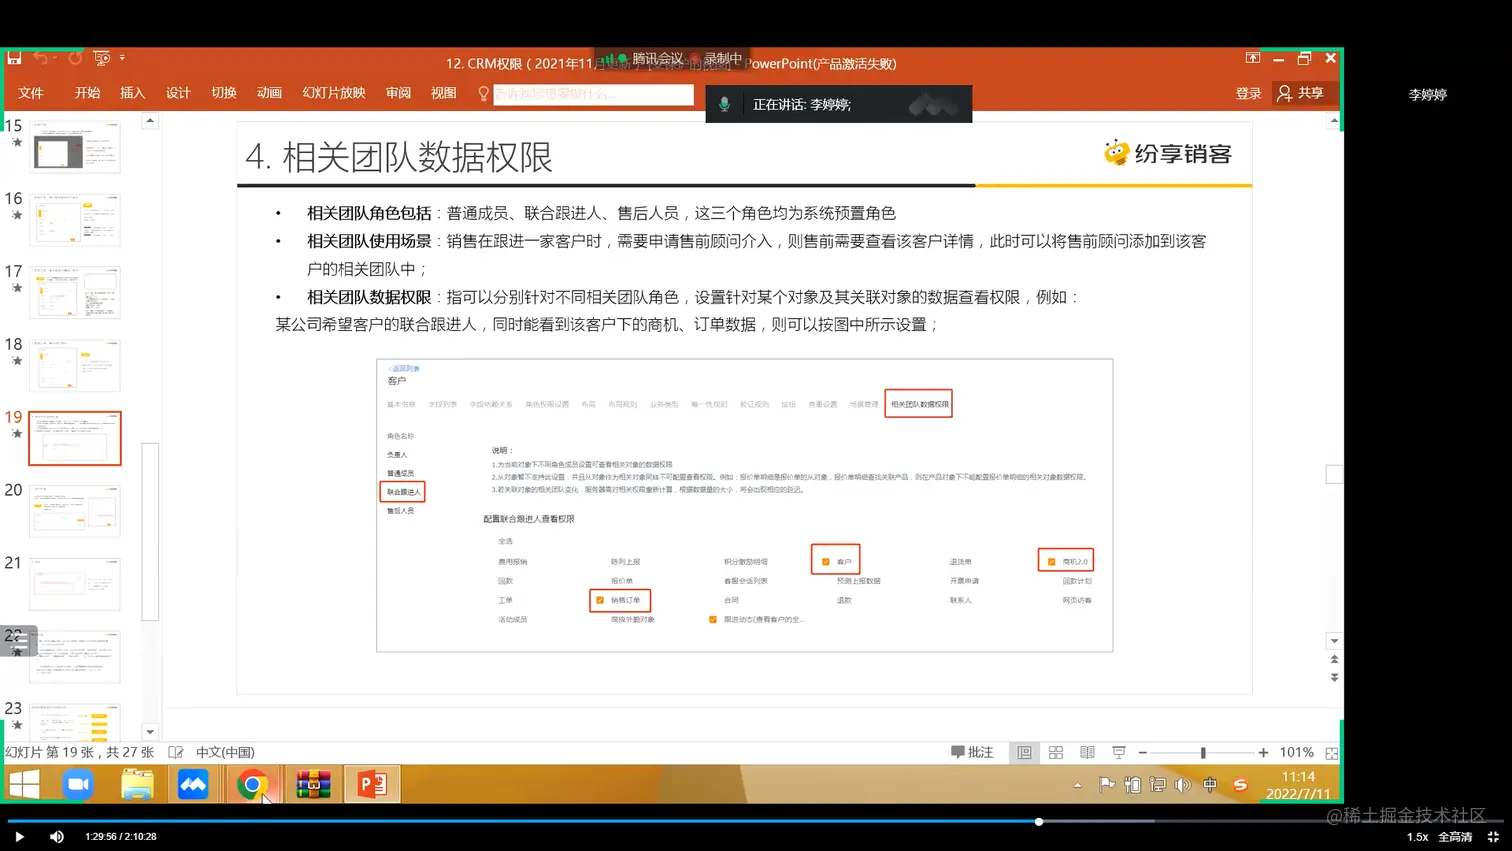The image size is (1512, 851).
Task: Switch to the 插入 ribbon tab
Action: (x=132, y=93)
